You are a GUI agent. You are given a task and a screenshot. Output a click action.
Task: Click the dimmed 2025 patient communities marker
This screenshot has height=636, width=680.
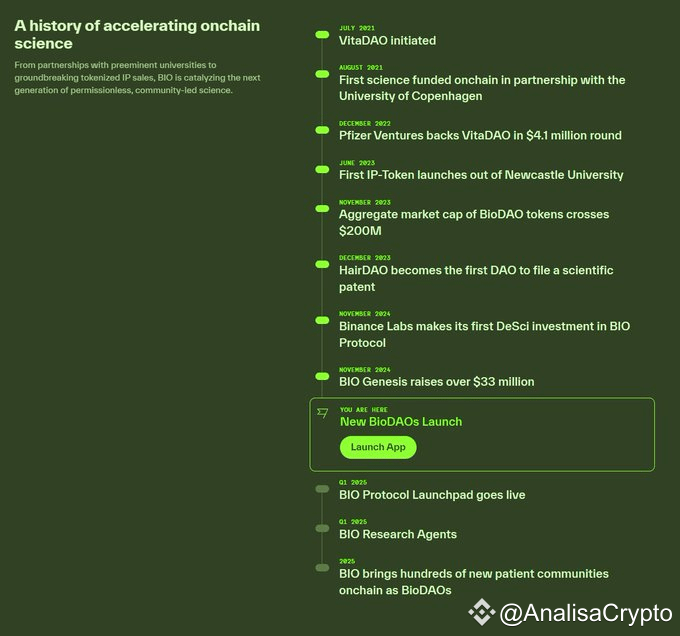pos(322,568)
